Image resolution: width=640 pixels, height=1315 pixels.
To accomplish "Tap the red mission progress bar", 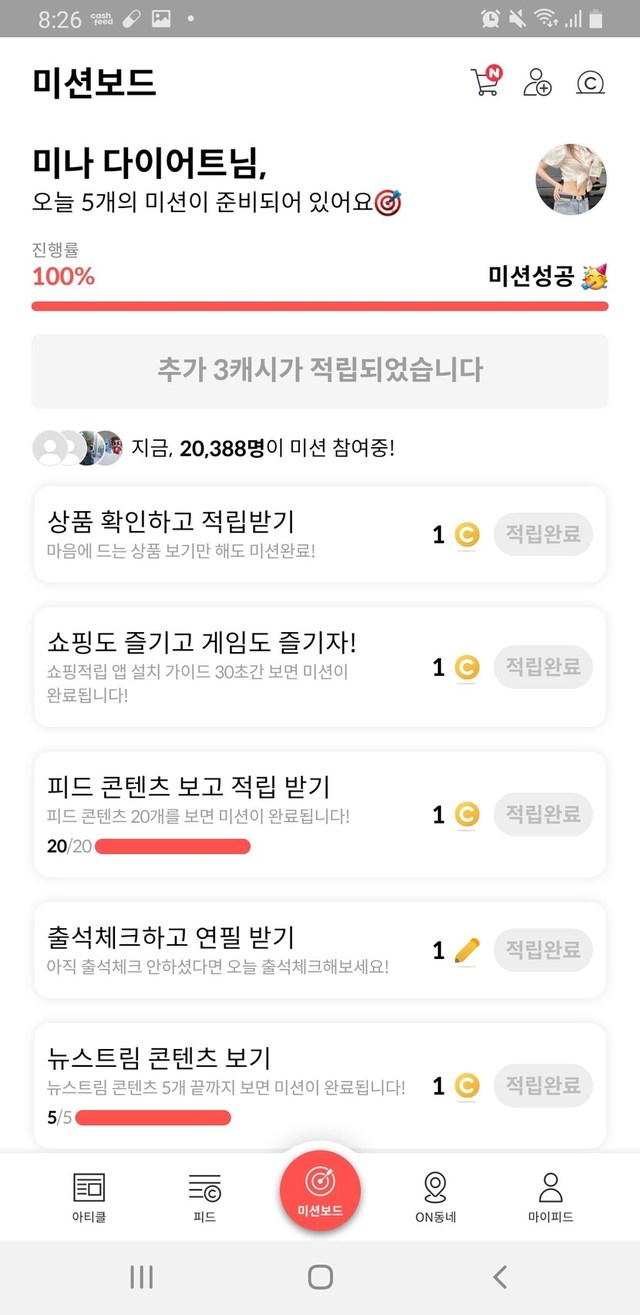I will pos(320,306).
